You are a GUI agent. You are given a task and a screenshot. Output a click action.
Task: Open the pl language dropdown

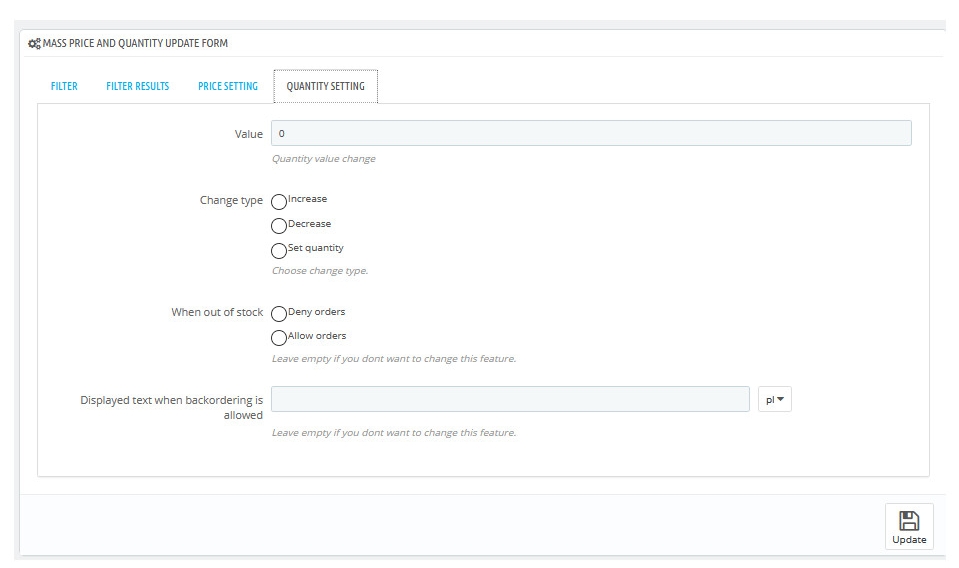click(x=774, y=399)
